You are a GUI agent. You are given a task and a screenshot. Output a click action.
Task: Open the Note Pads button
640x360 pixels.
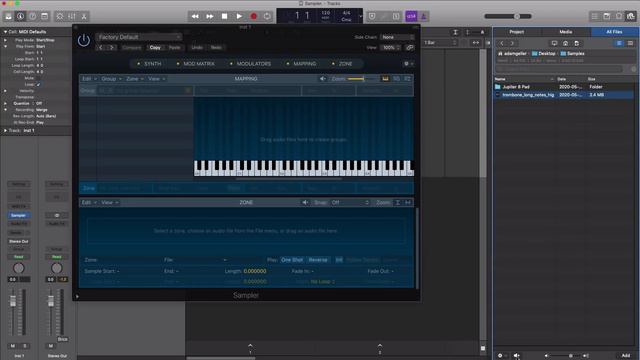(607, 16)
